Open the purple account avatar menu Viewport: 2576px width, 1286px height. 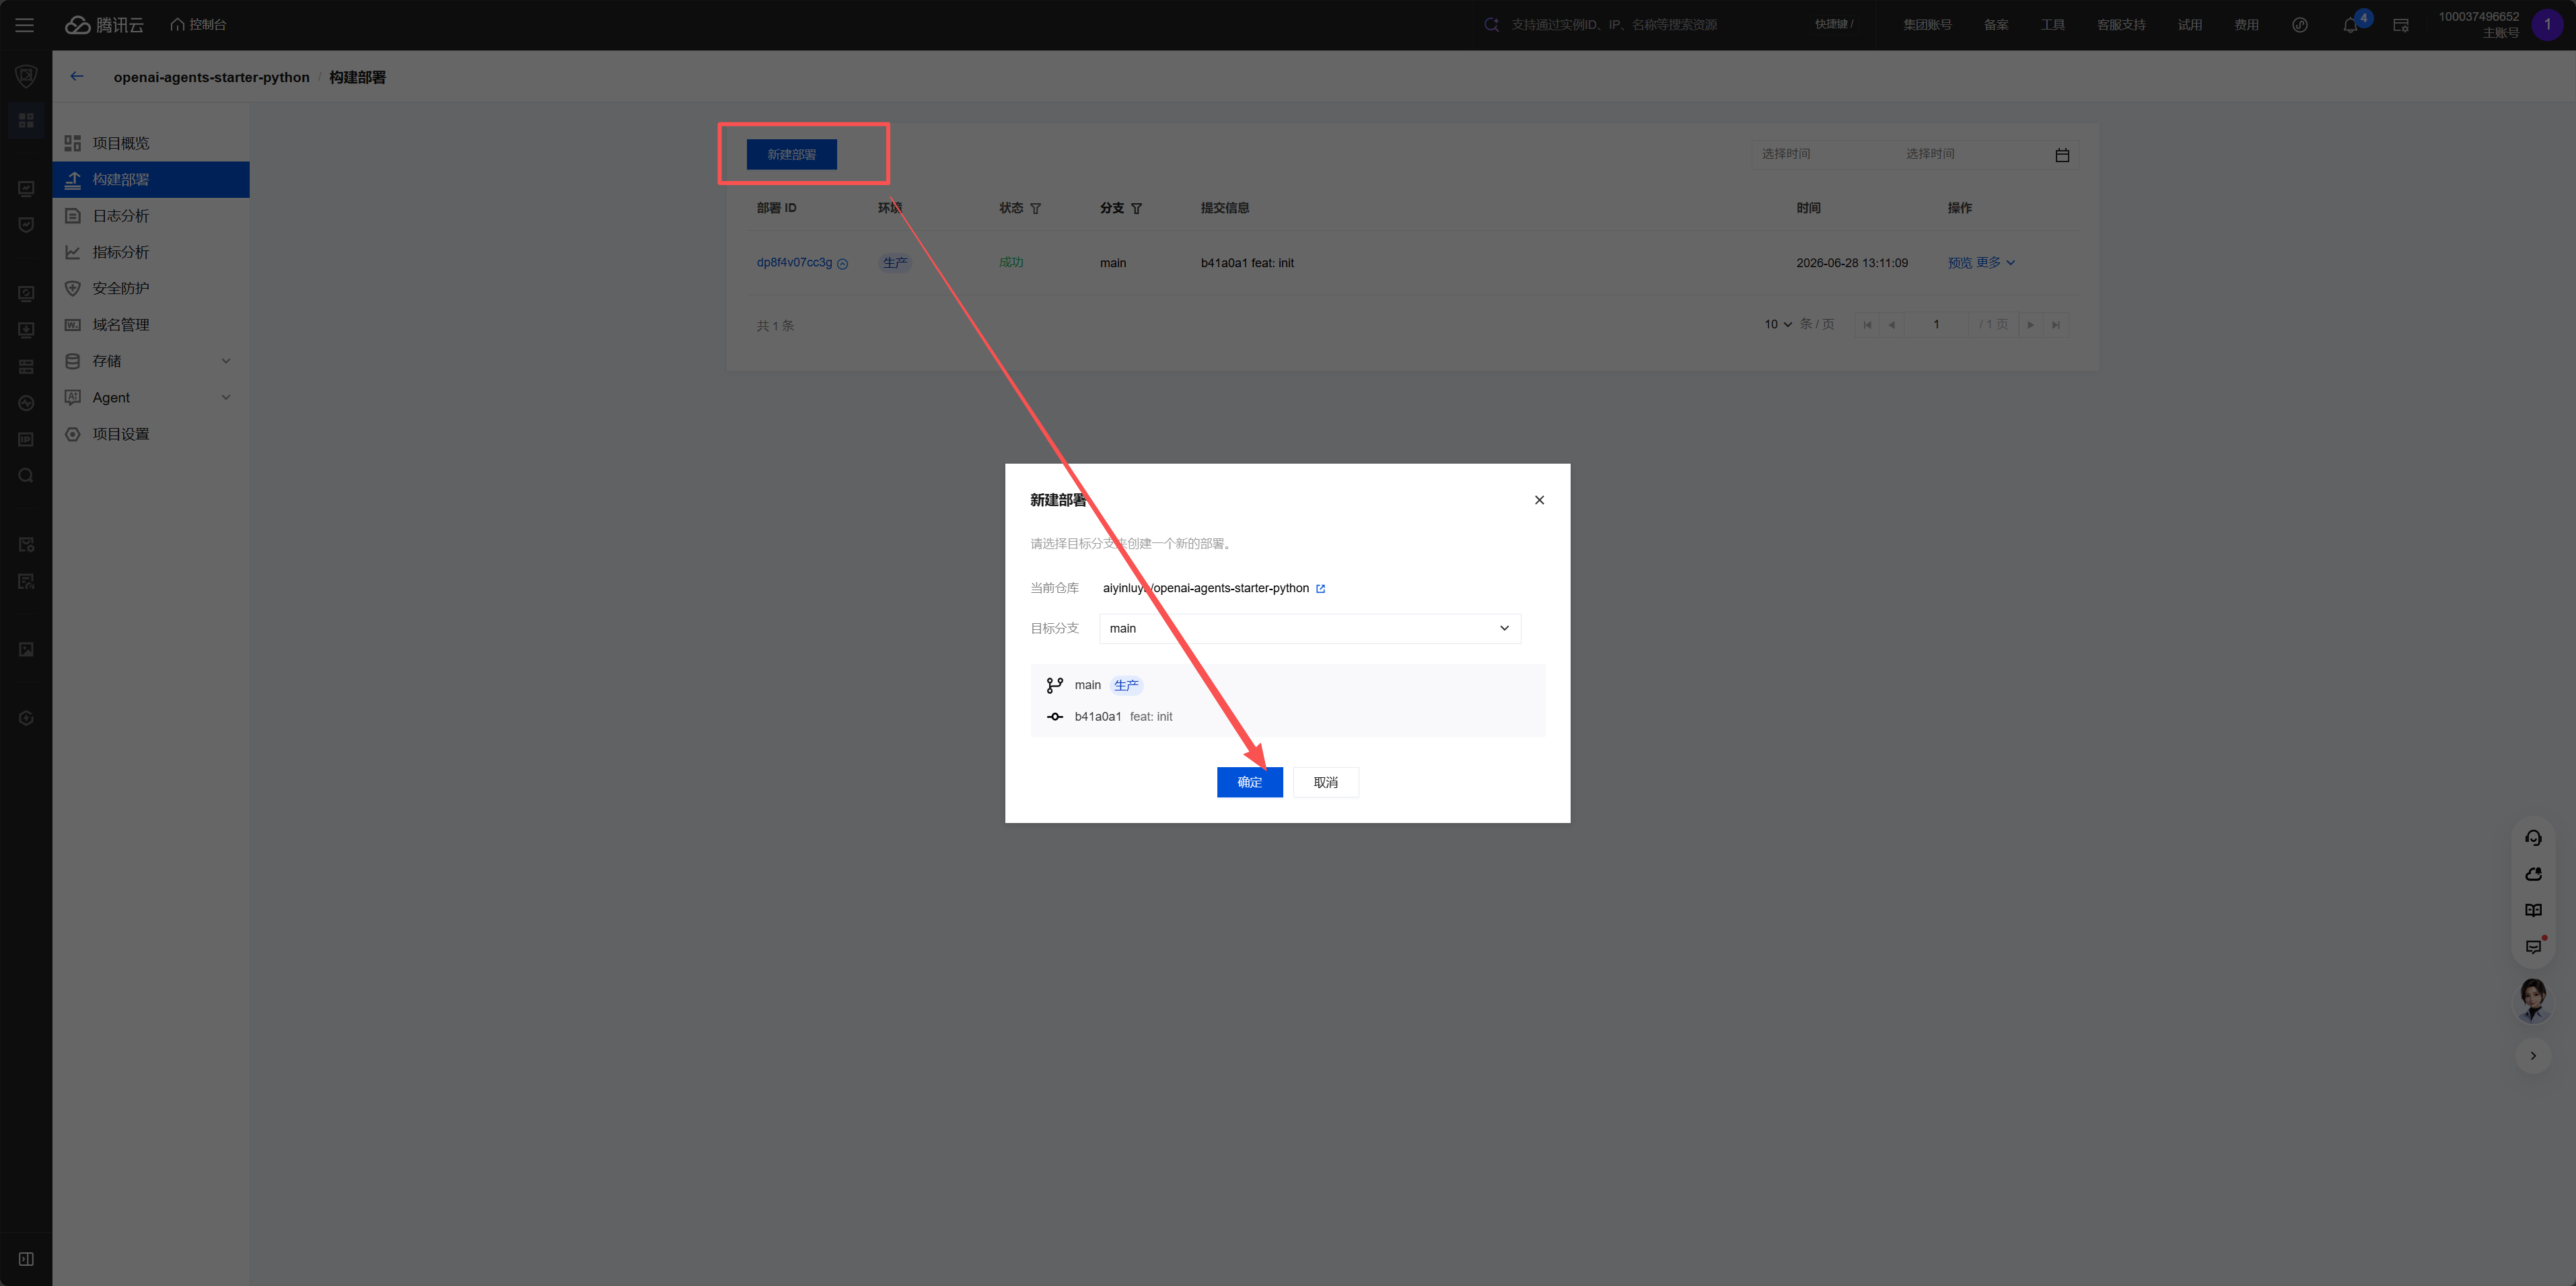(2547, 25)
